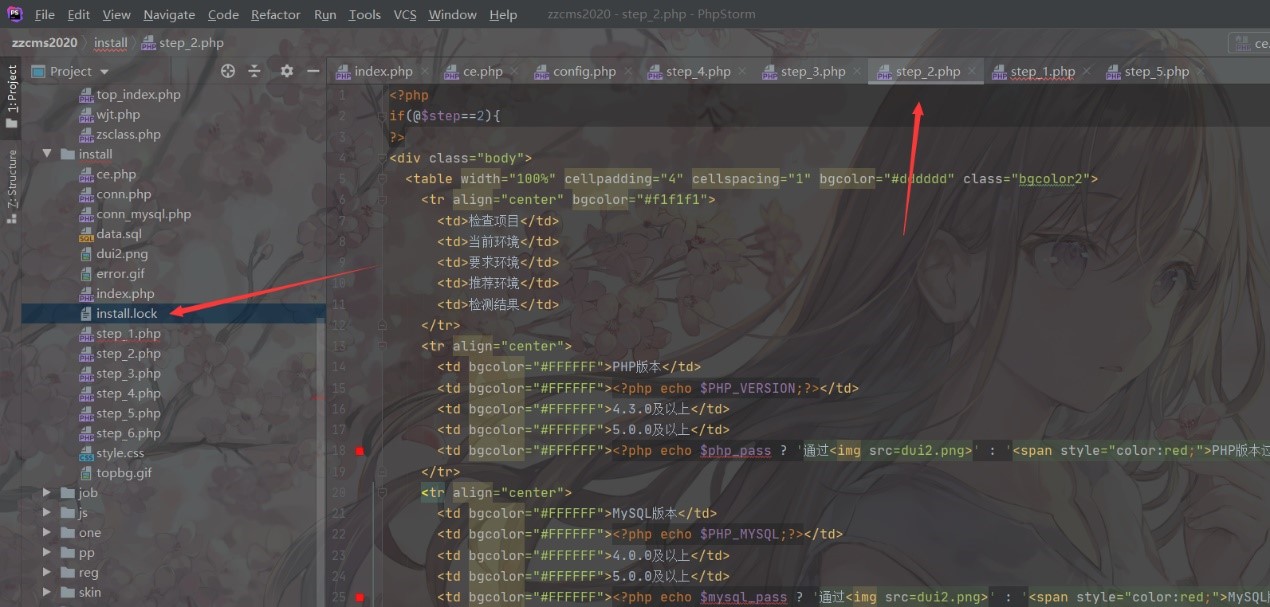Click the PHP icon in step_2.php breadcrumb
This screenshot has width=1270, height=607.
148,43
